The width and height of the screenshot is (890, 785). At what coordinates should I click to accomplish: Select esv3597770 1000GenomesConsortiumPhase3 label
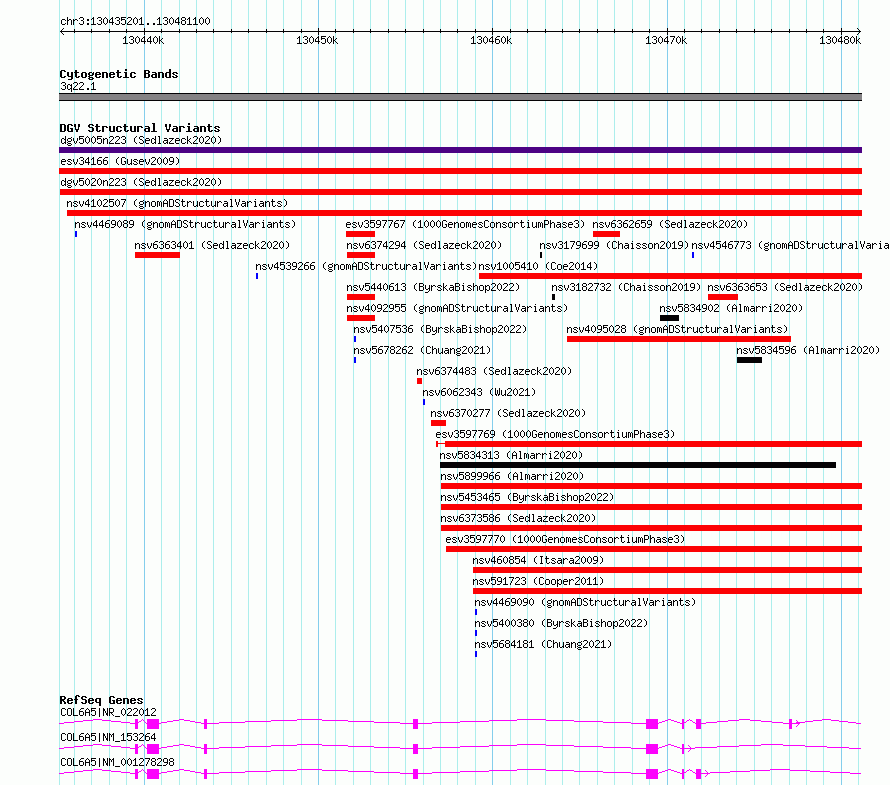(x=565, y=539)
